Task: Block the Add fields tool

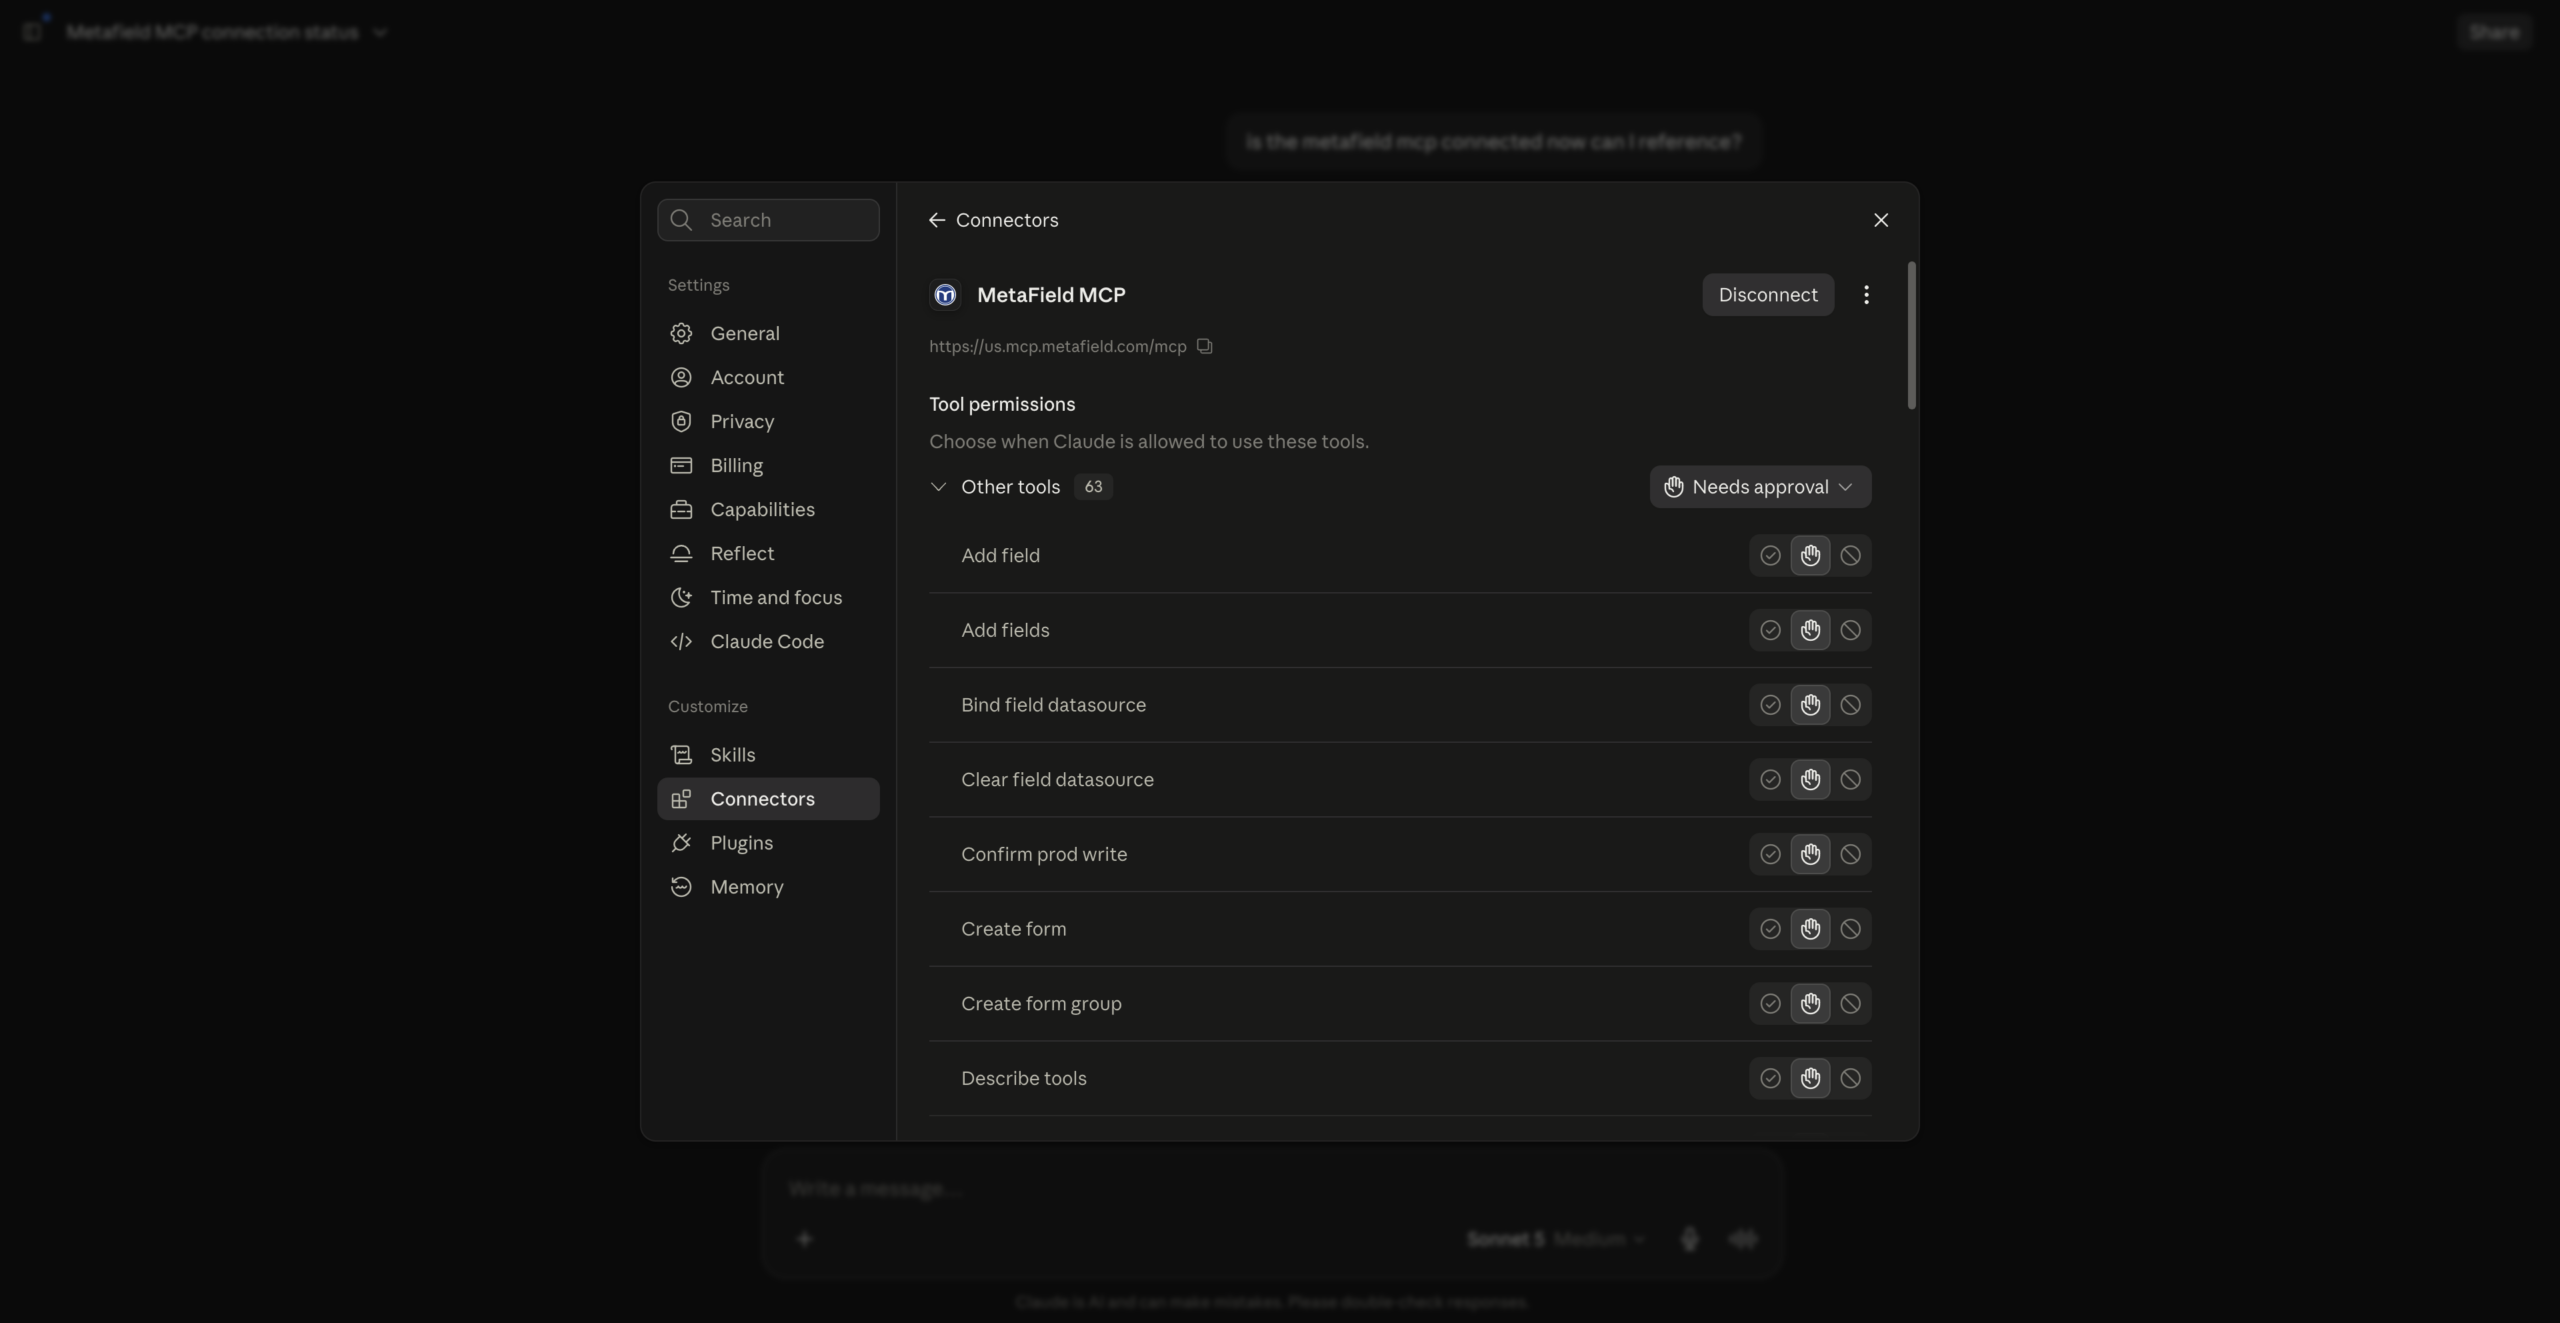Action: [1851, 630]
